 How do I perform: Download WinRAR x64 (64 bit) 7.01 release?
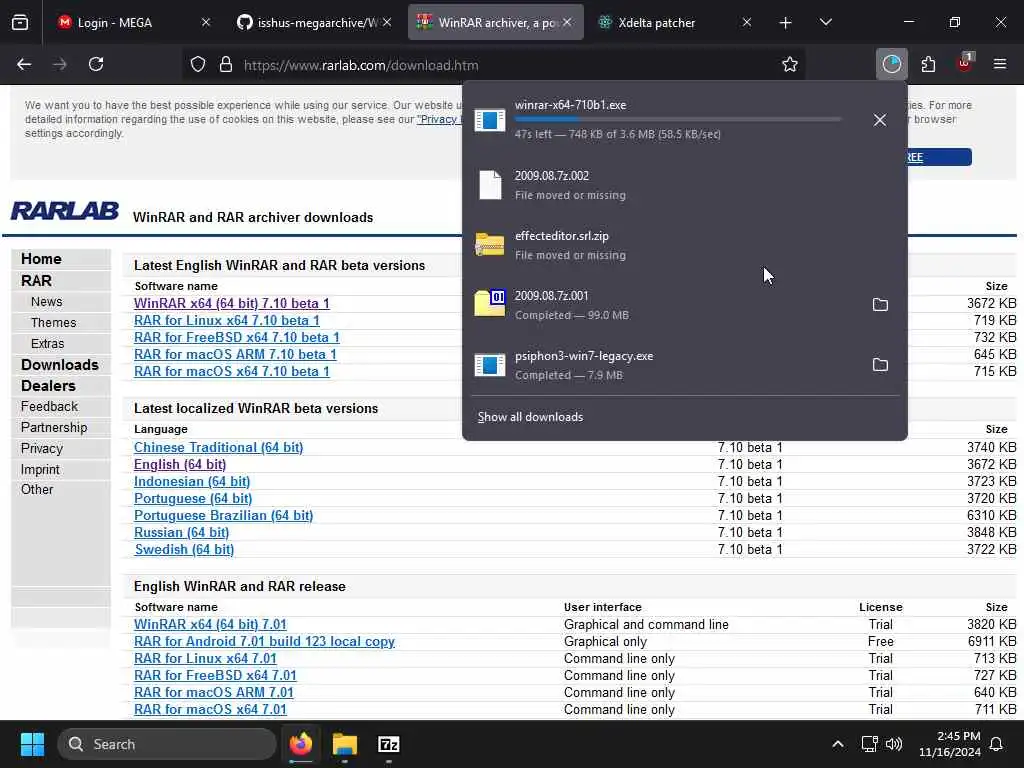tap(210, 625)
